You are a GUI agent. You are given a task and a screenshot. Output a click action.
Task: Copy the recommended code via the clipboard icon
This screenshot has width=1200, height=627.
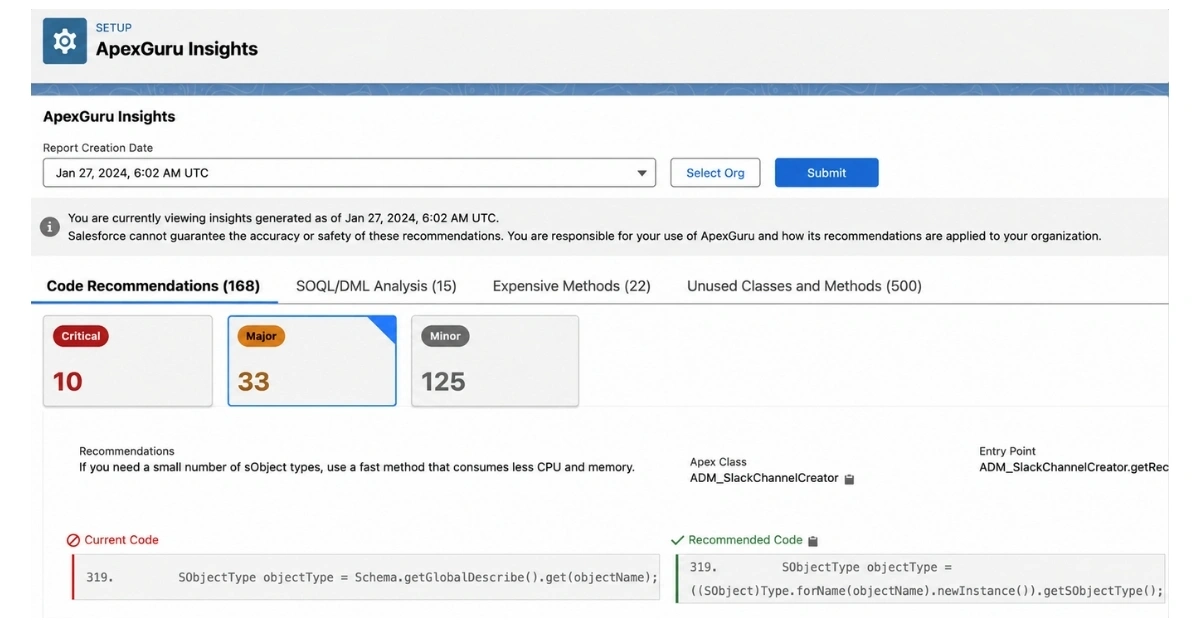pyautogui.click(x=813, y=541)
